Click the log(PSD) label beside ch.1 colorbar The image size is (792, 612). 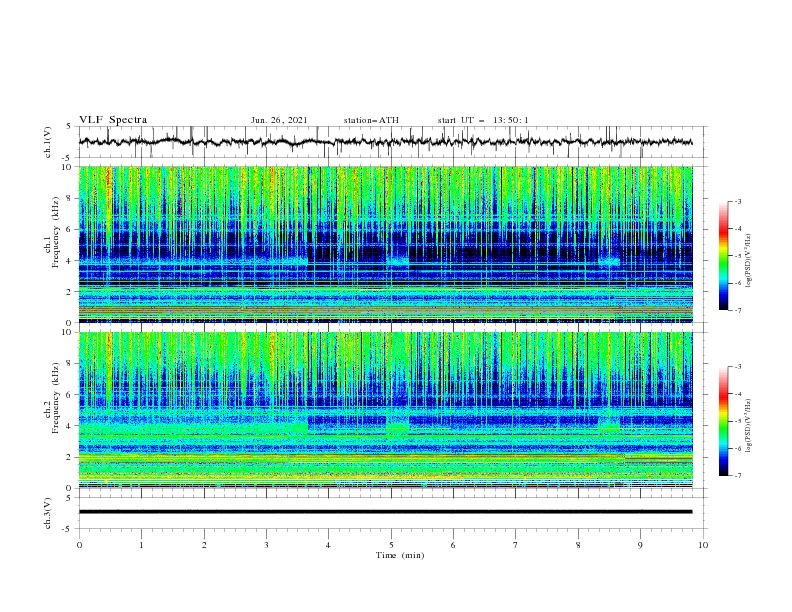749,260
